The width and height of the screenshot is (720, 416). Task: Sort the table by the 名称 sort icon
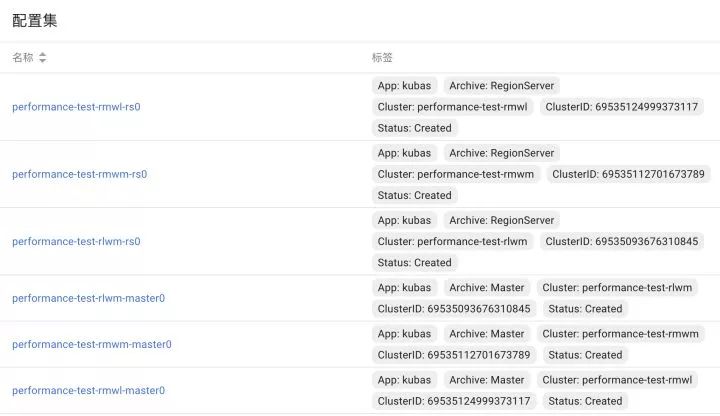43,58
